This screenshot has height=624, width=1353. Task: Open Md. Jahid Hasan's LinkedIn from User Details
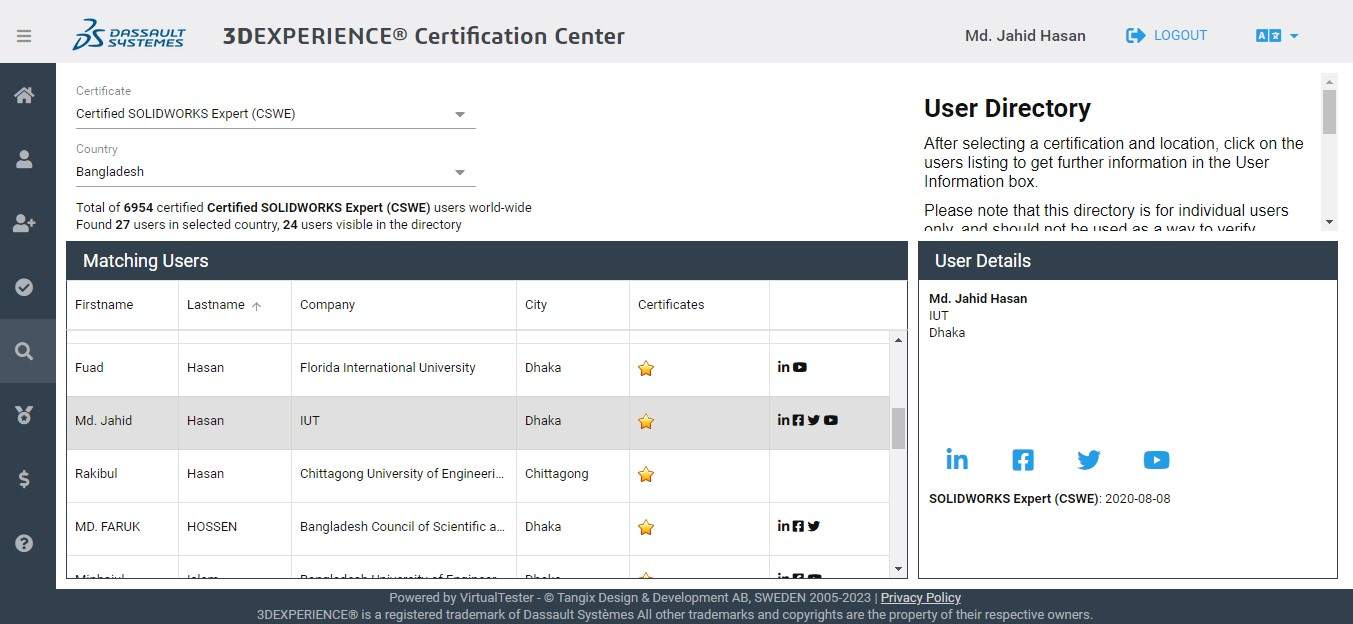[956, 460]
